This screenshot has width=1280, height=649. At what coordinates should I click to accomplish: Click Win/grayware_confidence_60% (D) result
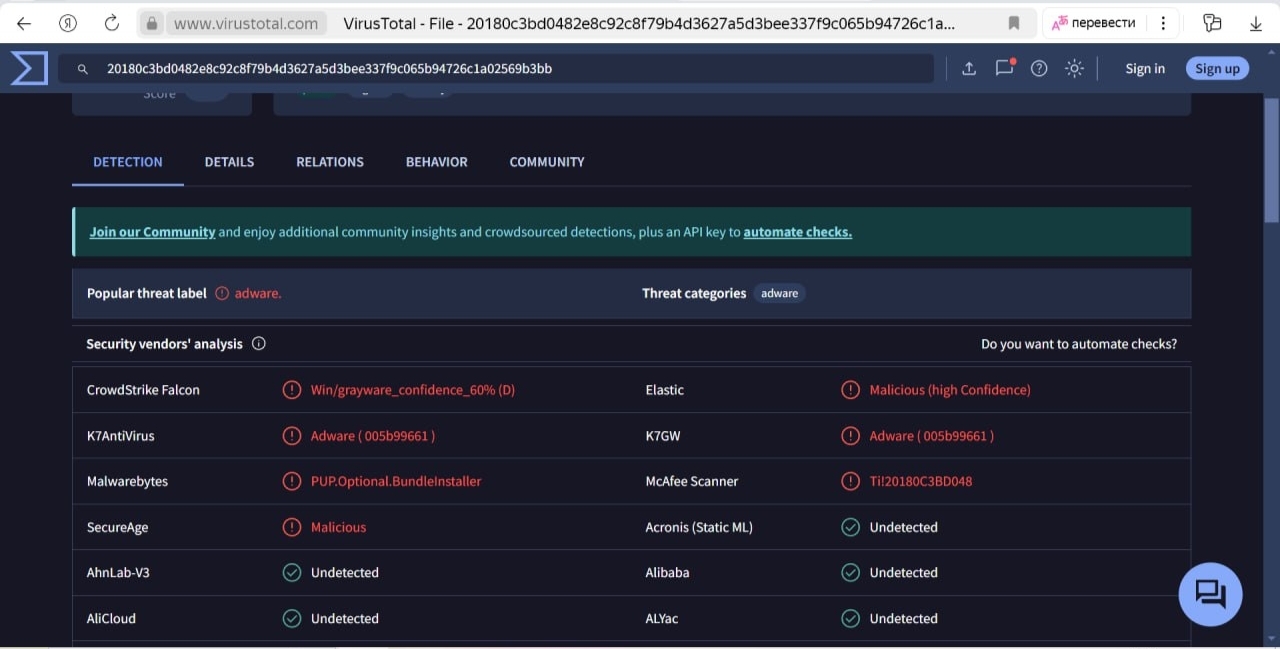click(x=413, y=390)
